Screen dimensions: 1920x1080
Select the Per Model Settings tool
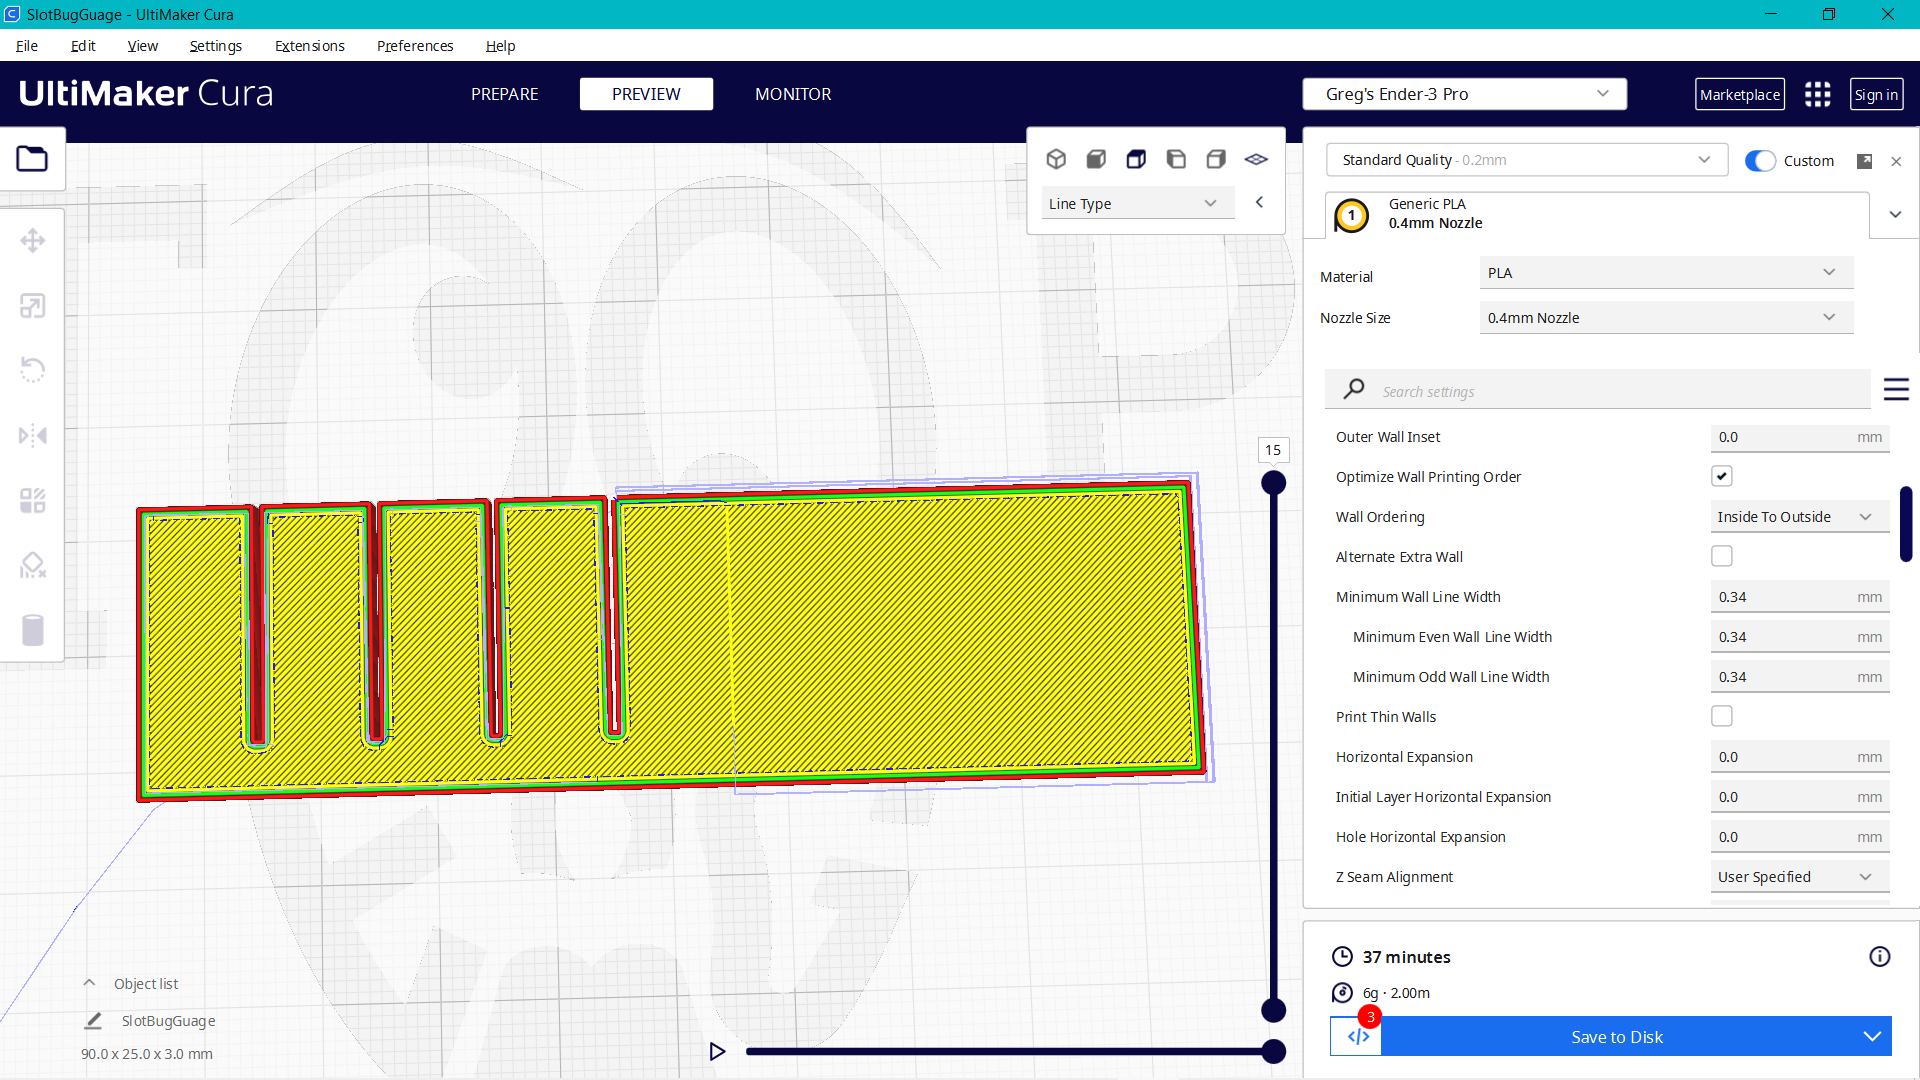pos(32,501)
